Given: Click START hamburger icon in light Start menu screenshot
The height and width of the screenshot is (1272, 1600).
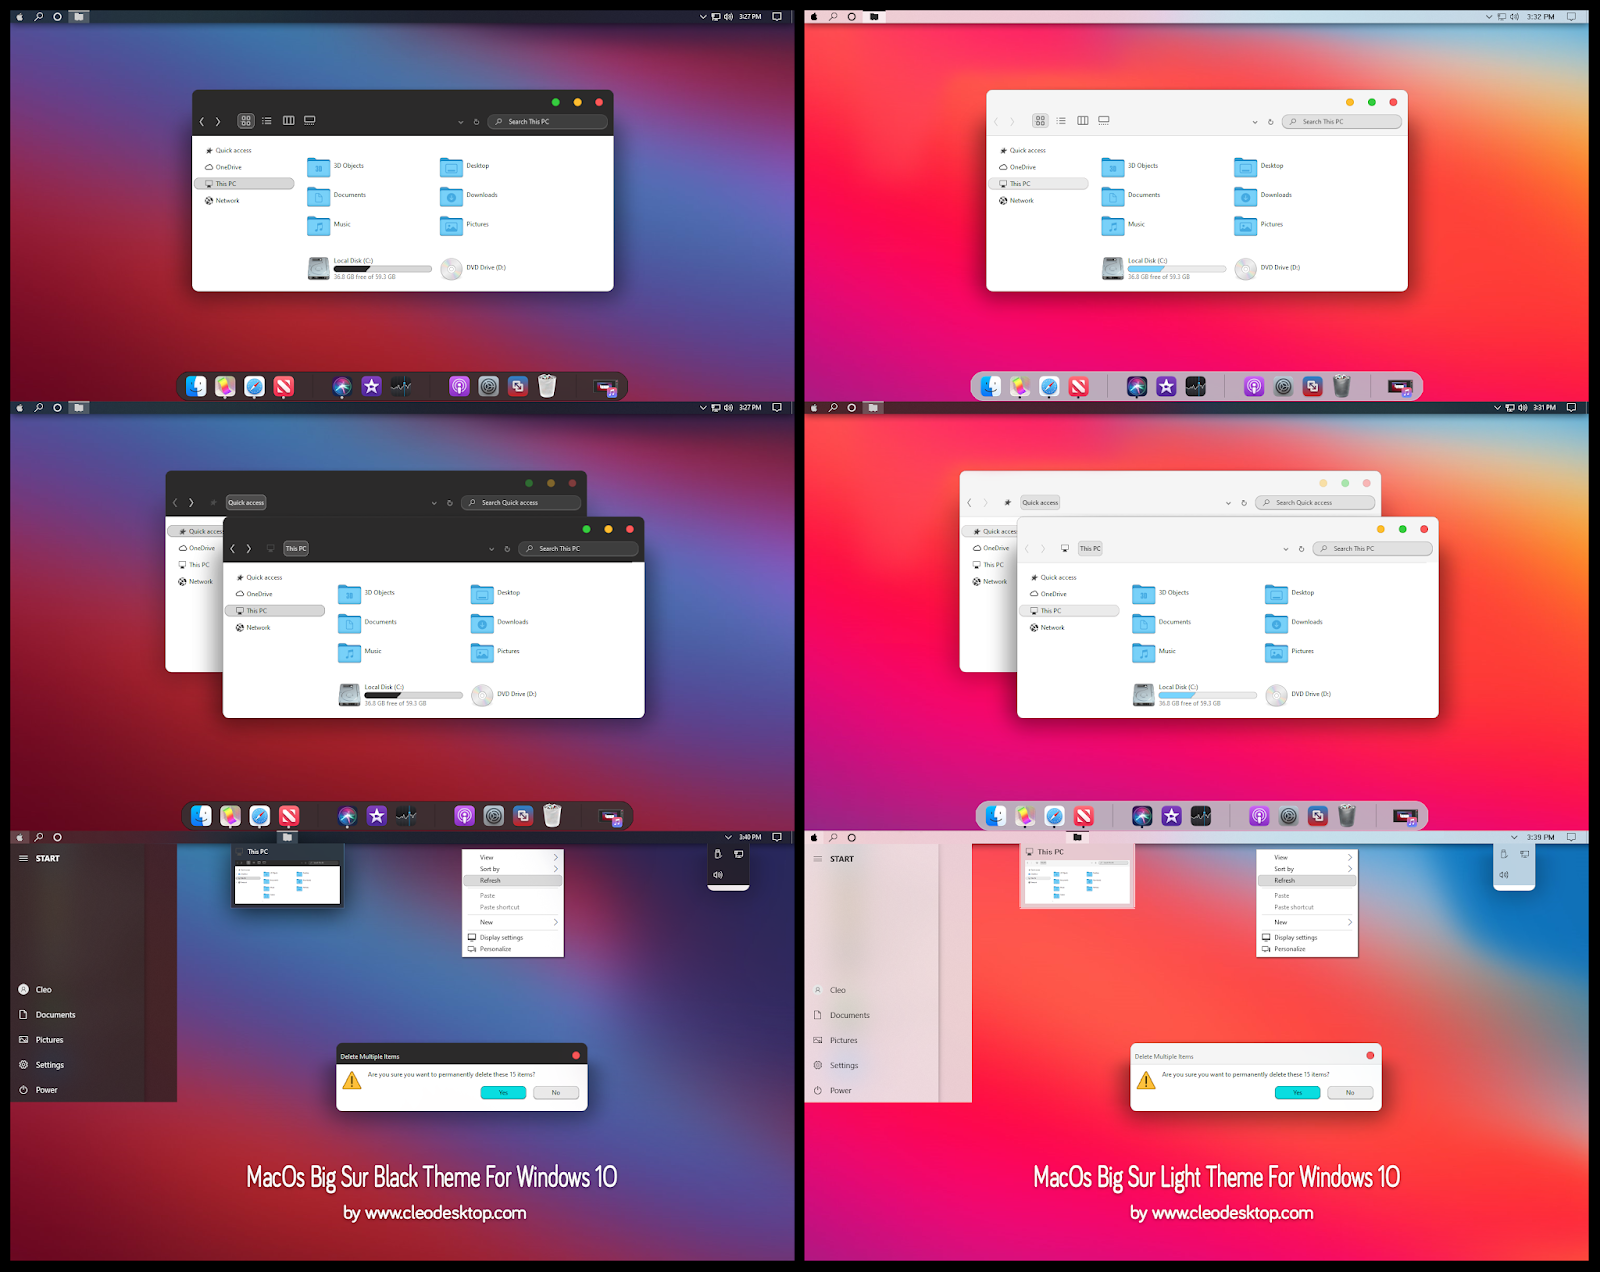Looking at the screenshot, I should 818,859.
